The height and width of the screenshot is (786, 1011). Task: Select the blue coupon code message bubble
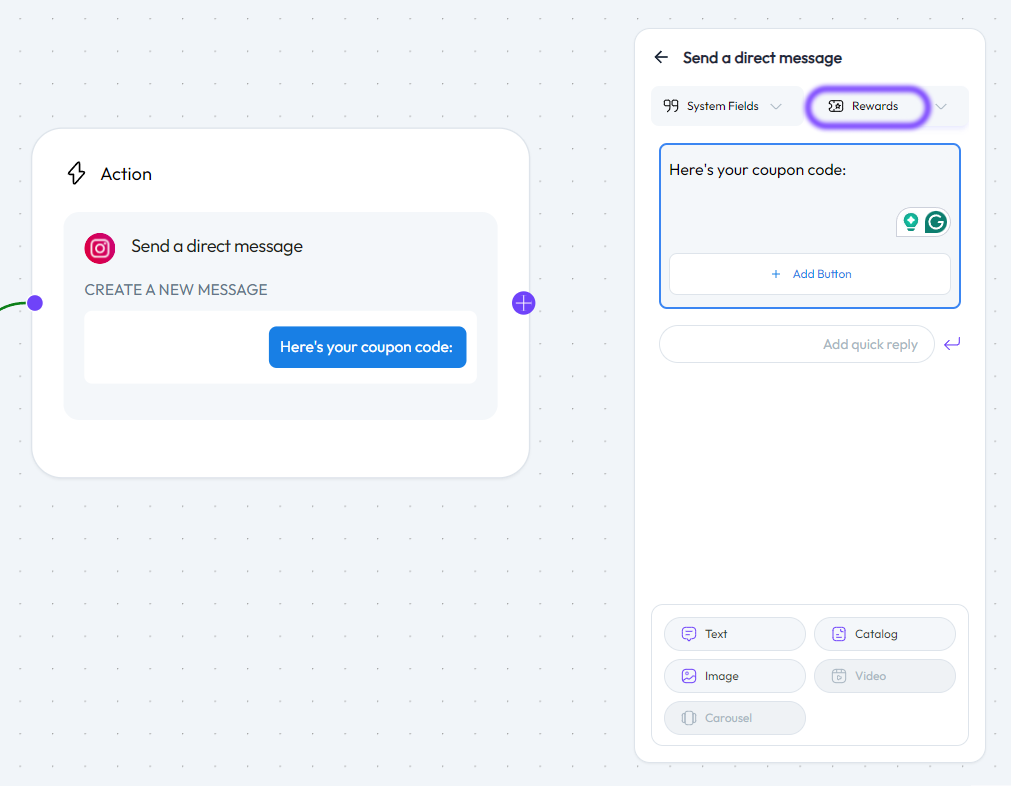[367, 347]
